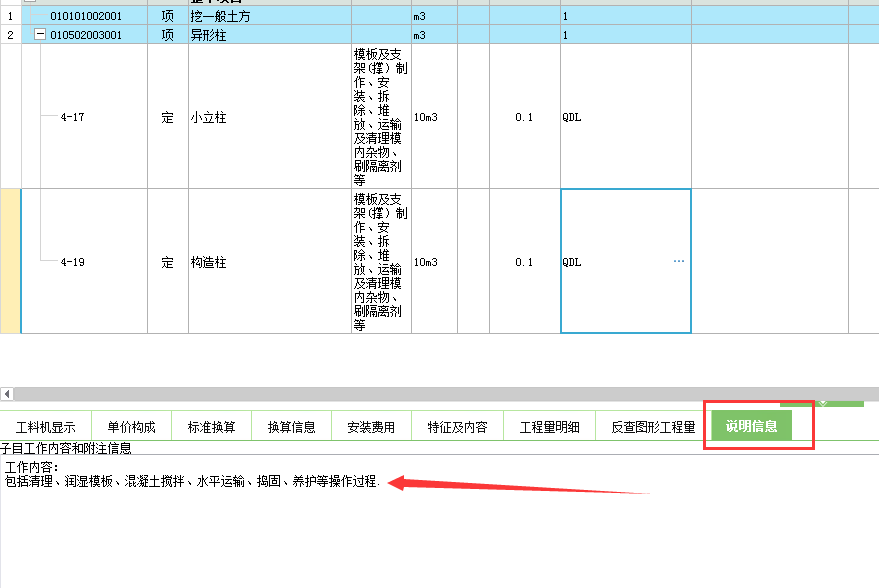The width and height of the screenshot is (879, 588).
Task: Click the m3 unit in 挖一般土方 row
Action: (x=434, y=16)
